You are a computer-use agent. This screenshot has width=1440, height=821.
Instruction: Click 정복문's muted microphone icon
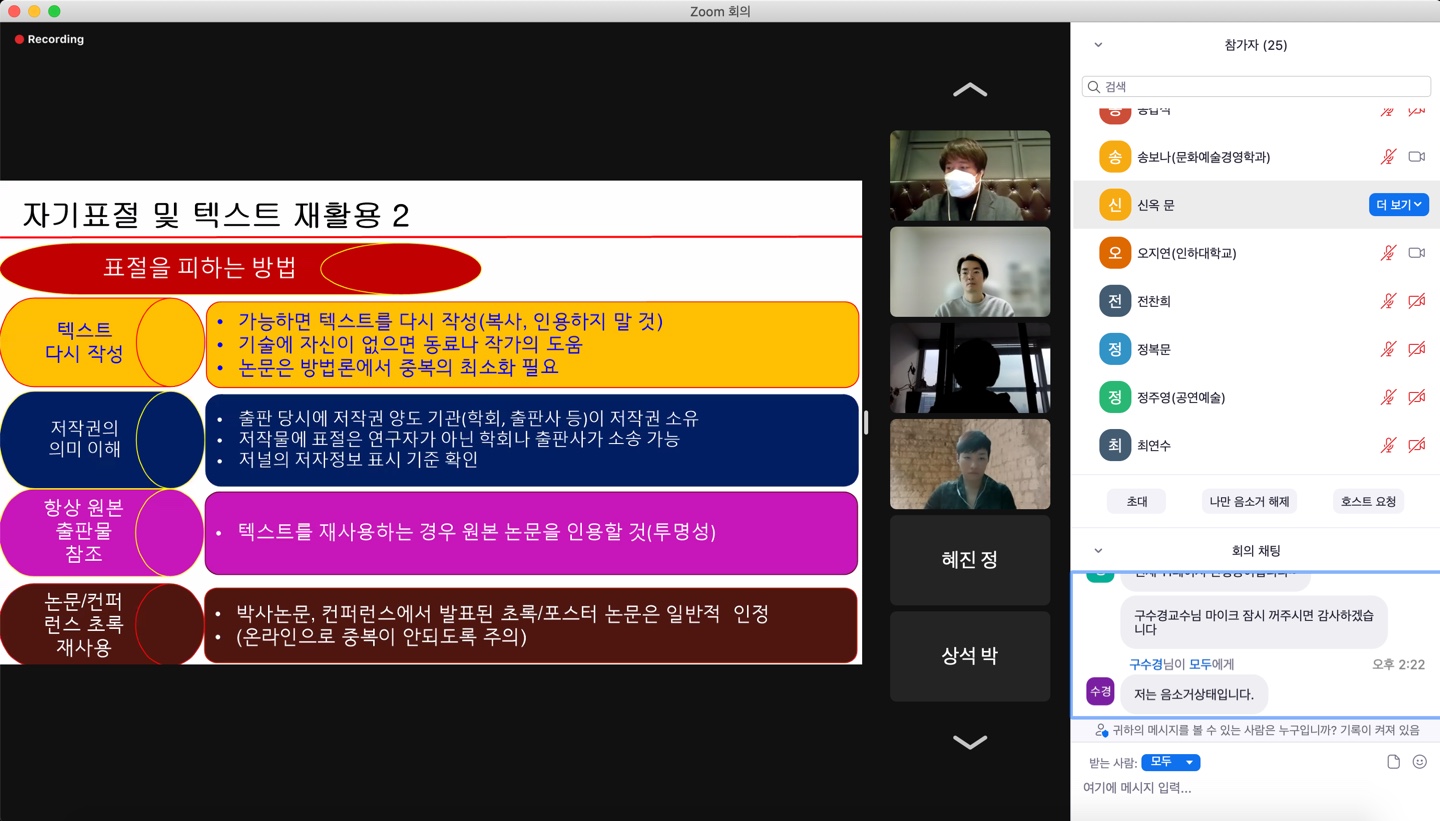(x=1388, y=349)
